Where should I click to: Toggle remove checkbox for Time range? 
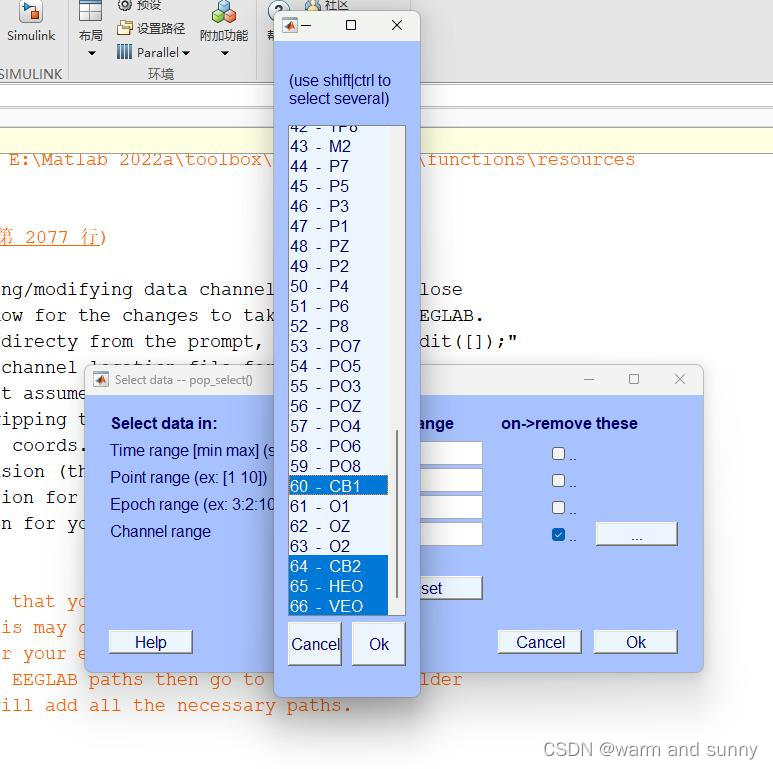click(558, 453)
